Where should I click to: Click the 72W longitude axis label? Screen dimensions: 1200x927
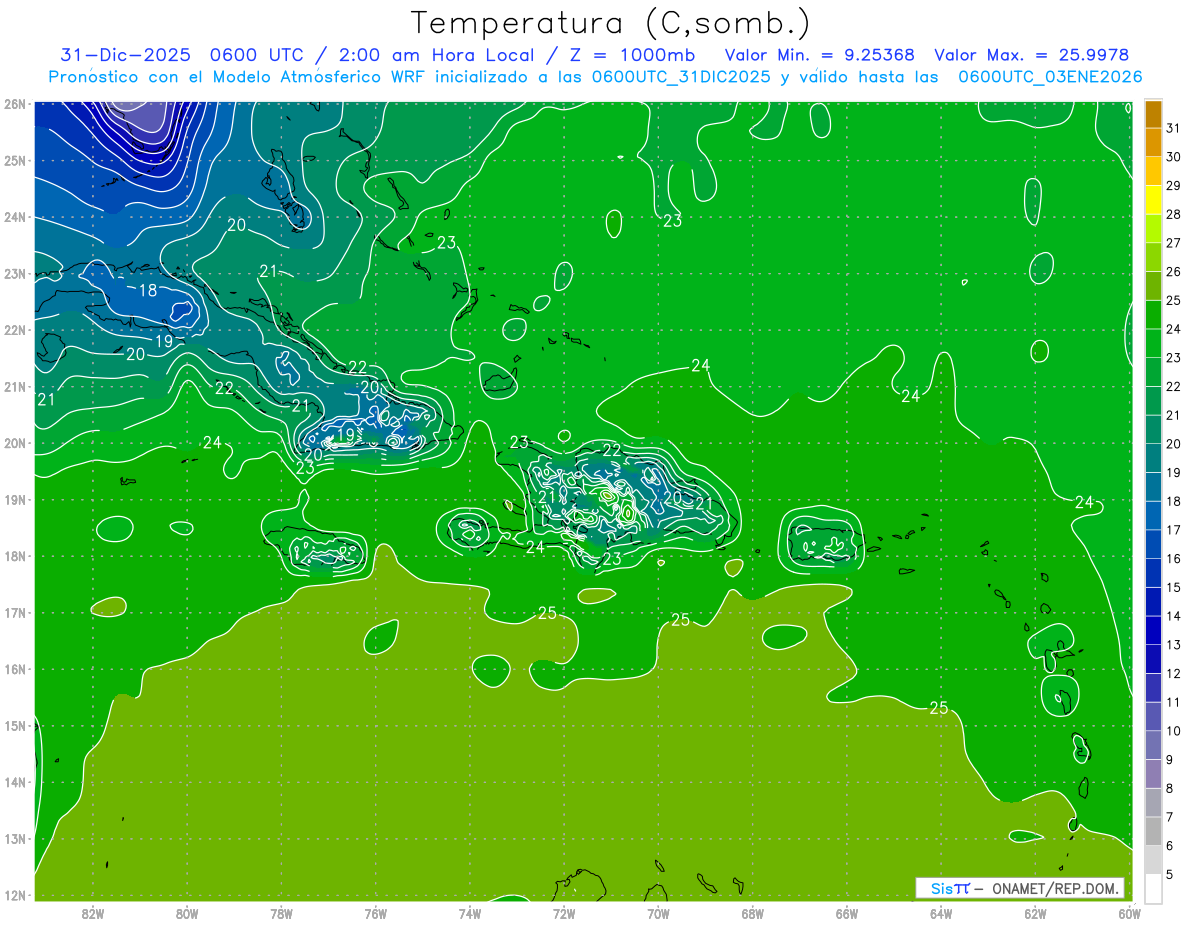(x=564, y=913)
